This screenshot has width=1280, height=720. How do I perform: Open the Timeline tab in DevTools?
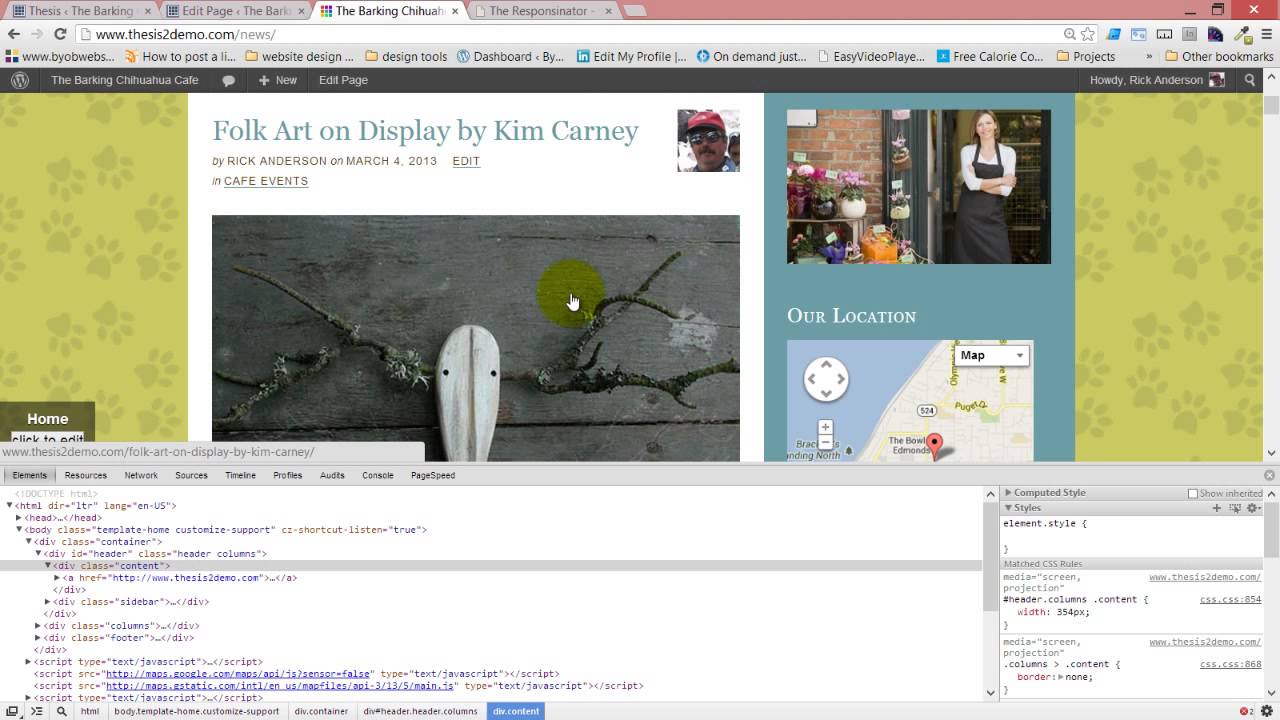[x=241, y=475]
